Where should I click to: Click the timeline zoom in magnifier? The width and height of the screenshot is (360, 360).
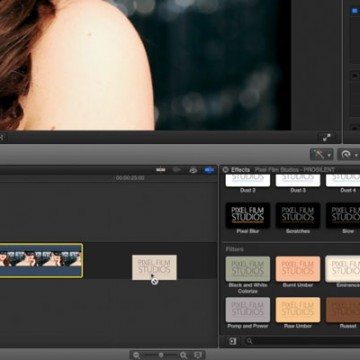(183, 355)
